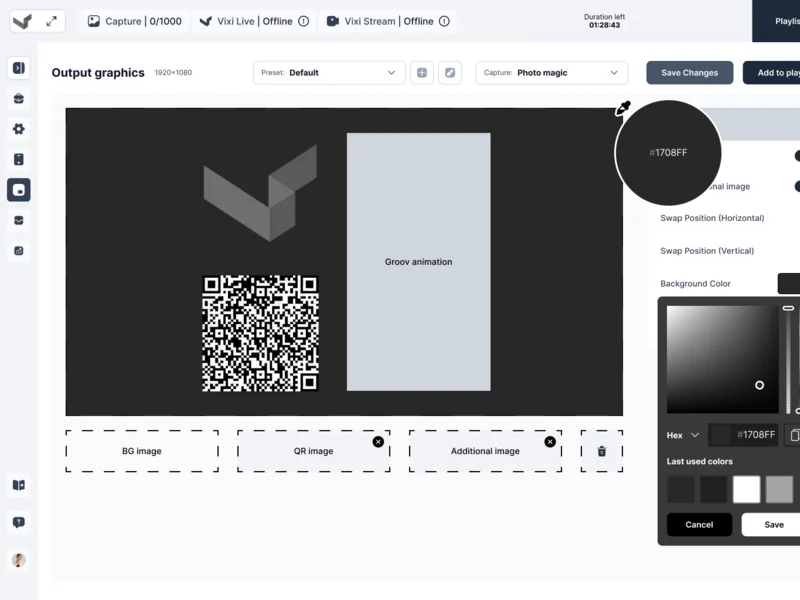This screenshot has height=600, width=800.
Task: Open the user profile avatar
Action: [x=19, y=560]
